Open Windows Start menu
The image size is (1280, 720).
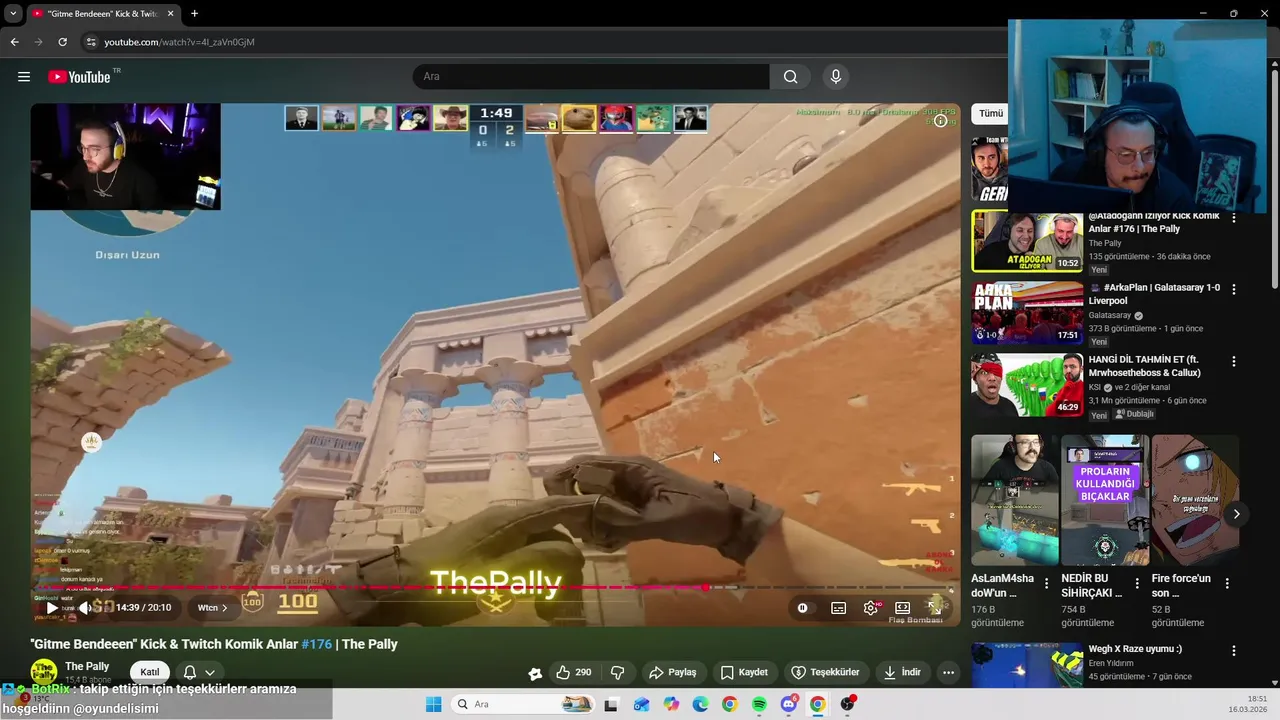click(433, 704)
